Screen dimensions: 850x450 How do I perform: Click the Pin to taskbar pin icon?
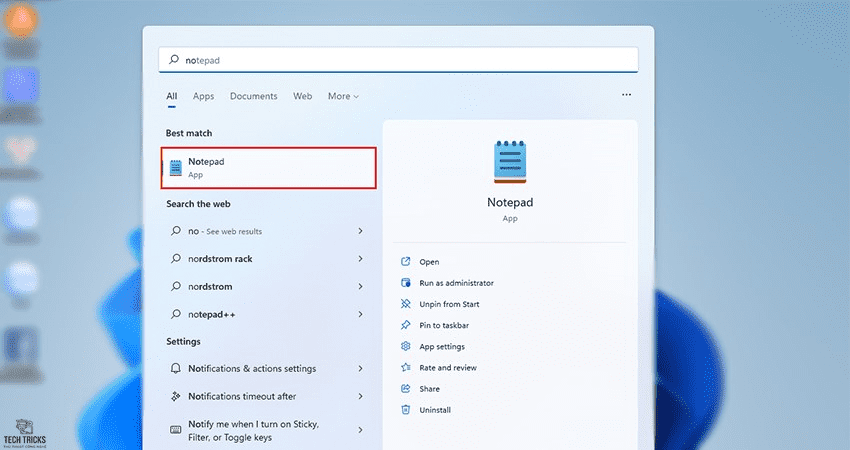tap(405, 325)
